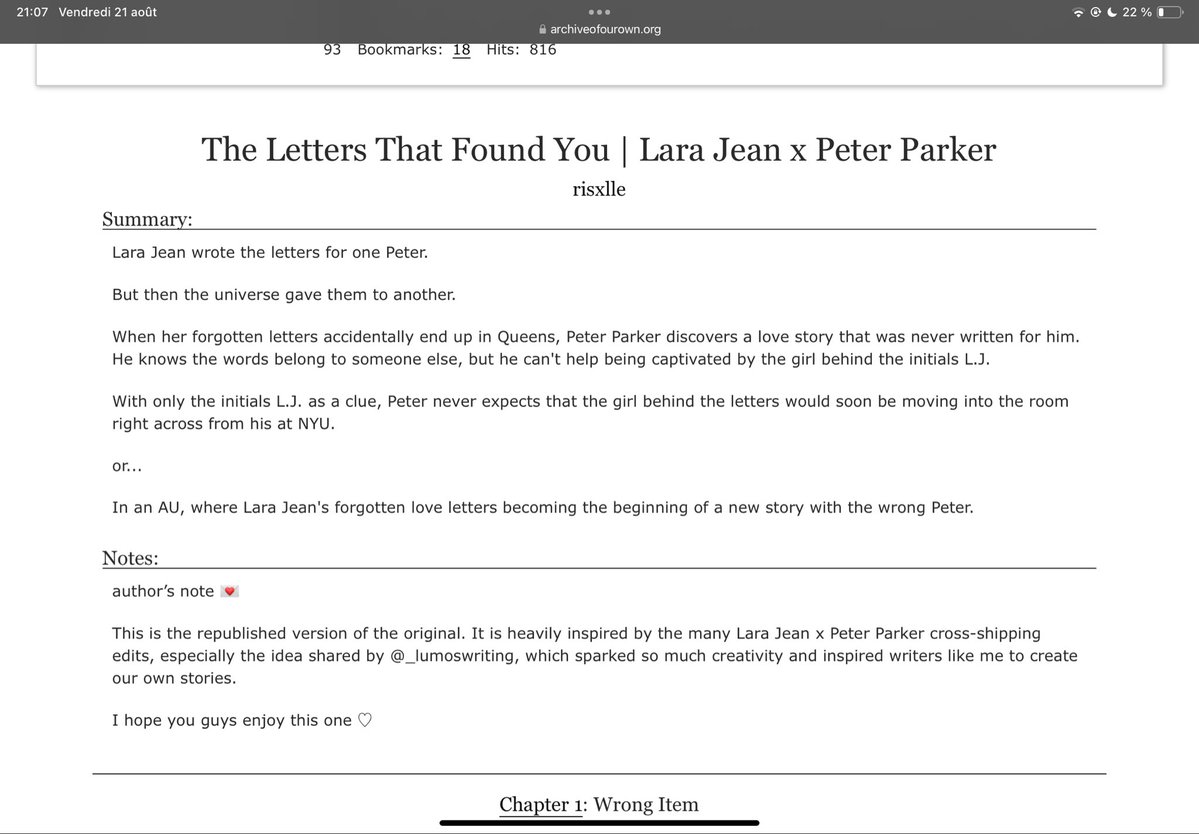Open the Bookmarks count link 18
Viewport: 1199px width, 834px height.
pos(461,50)
